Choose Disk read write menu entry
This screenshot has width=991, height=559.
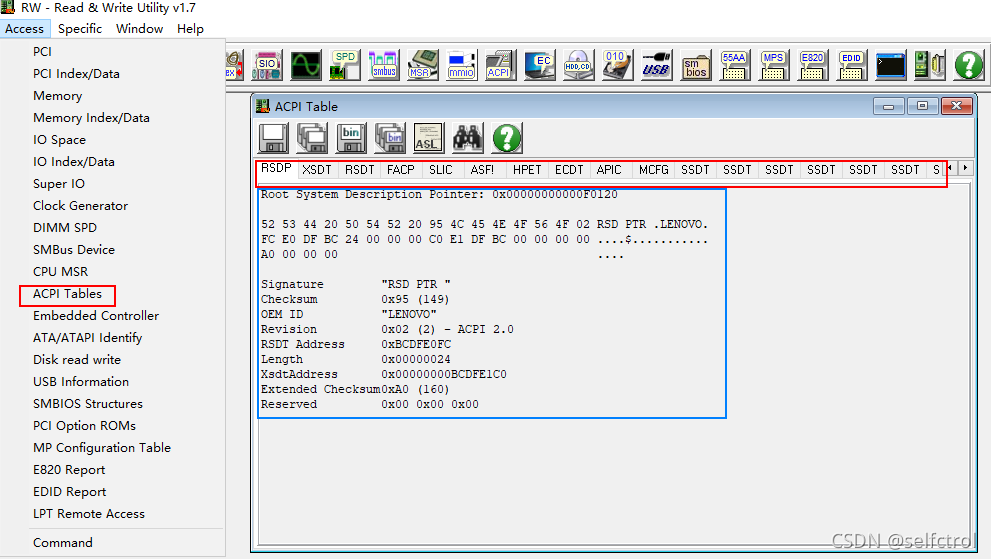tap(77, 360)
